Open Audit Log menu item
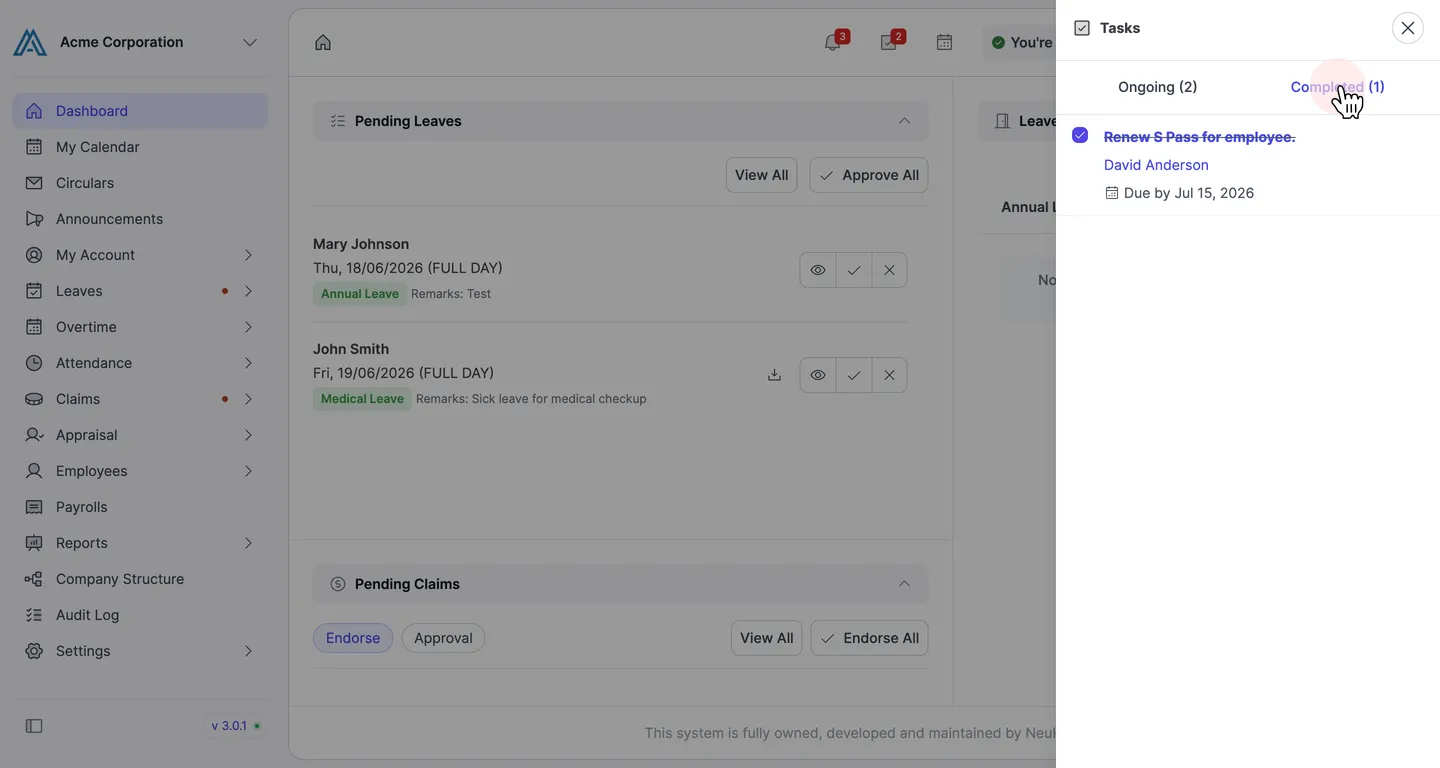This screenshot has width=1440, height=768. tap(140, 615)
